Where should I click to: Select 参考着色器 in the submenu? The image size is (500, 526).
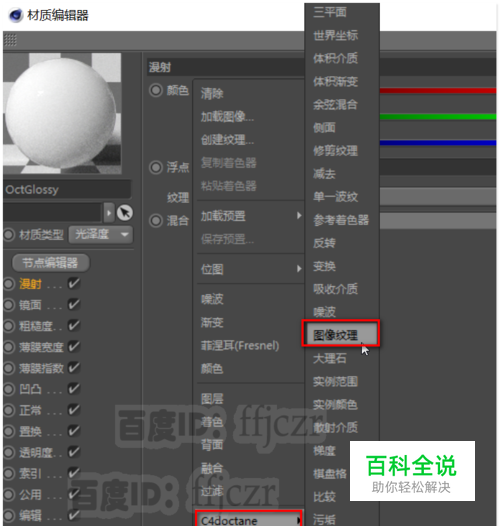pos(341,220)
